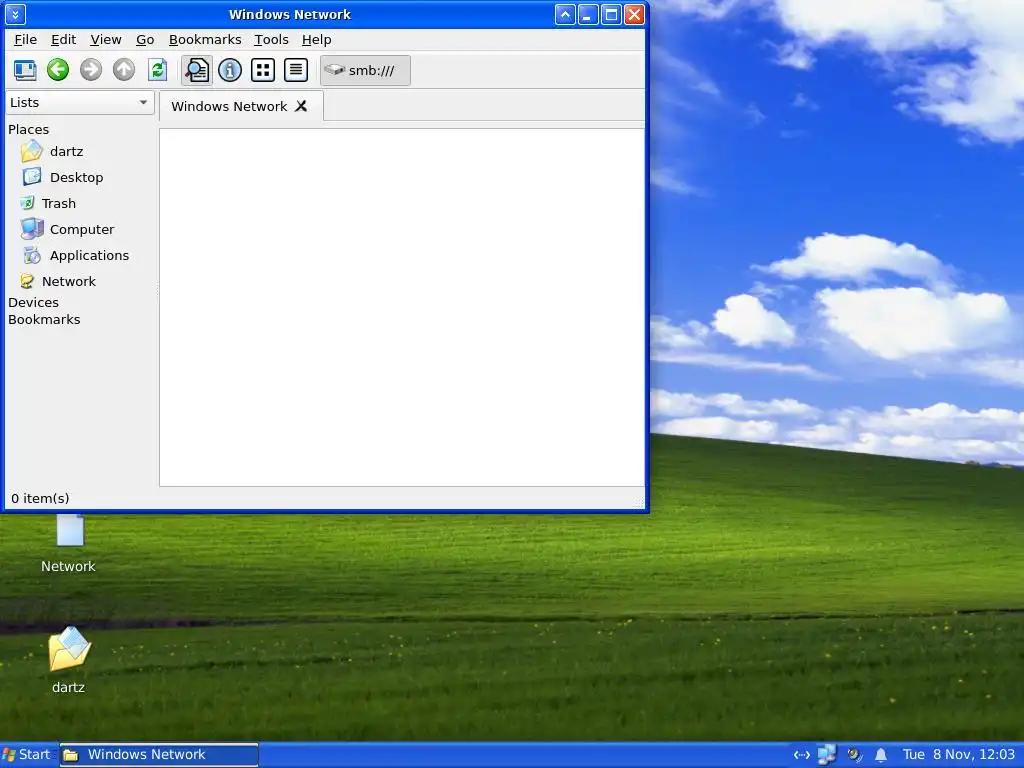Screen dimensions: 1024x768
Task: Close the Windows Network tab
Action: tap(301, 106)
